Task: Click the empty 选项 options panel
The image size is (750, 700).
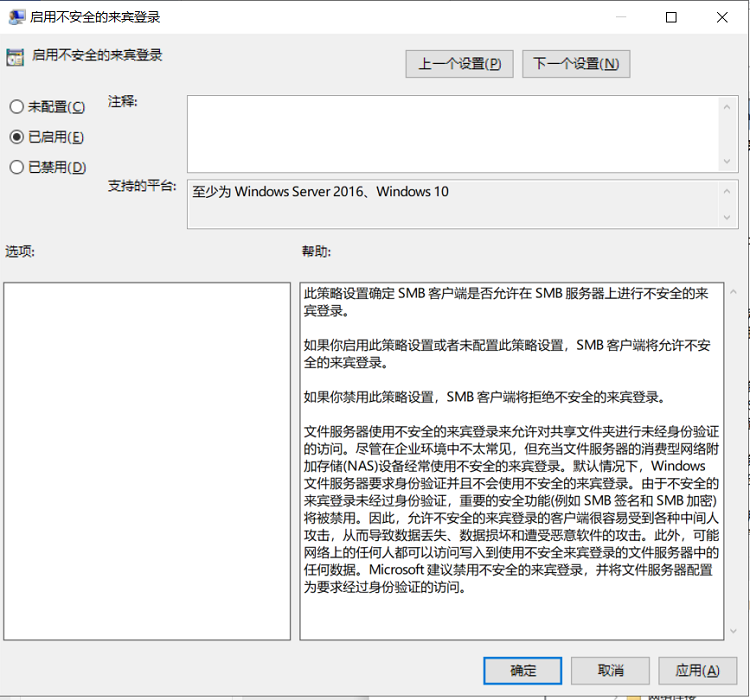Action: (x=147, y=460)
